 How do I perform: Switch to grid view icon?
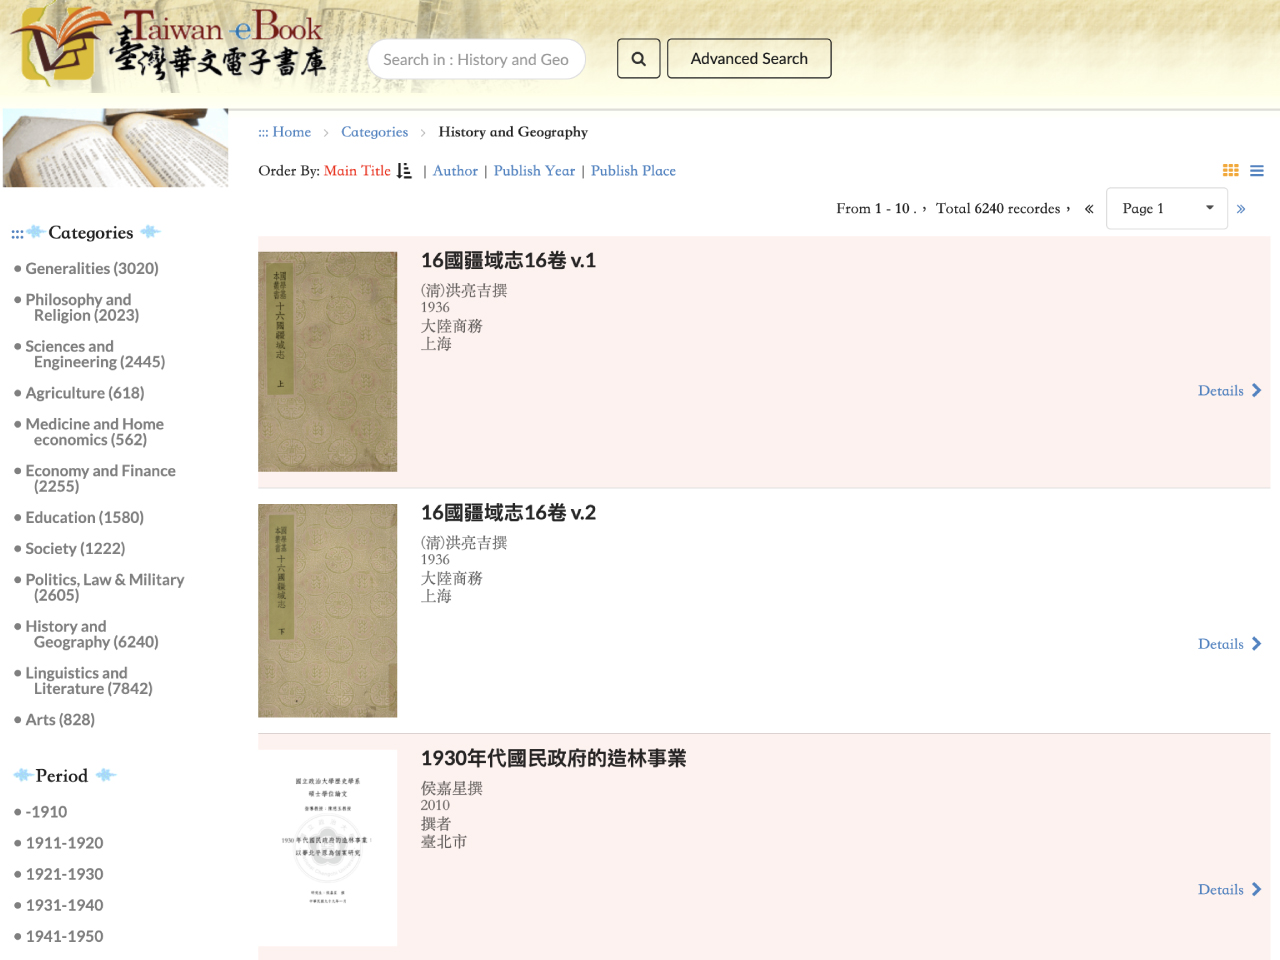[1231, 171]
